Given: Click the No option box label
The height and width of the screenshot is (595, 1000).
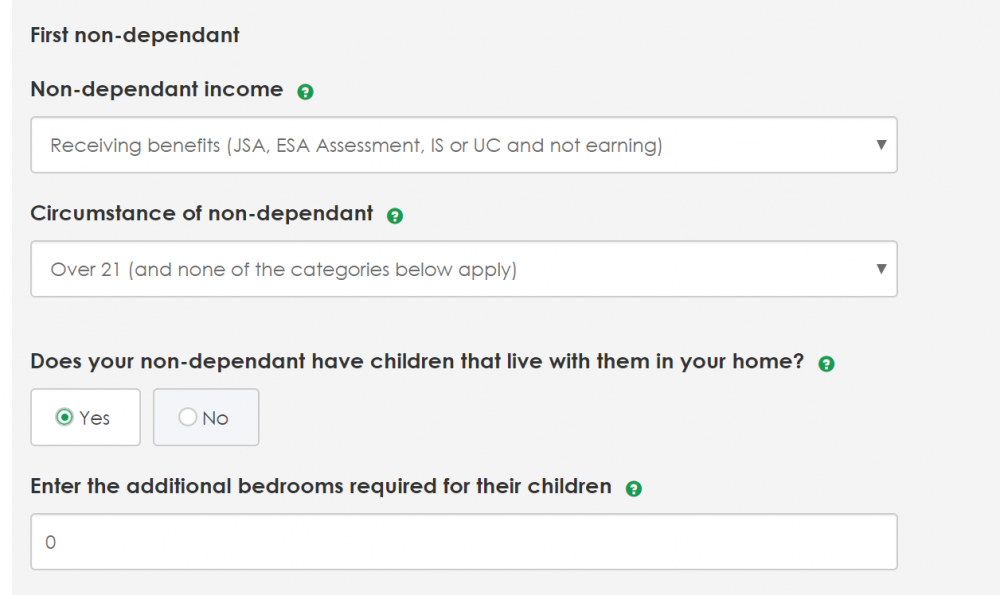Looking at the screenshot, I should point(215,419).
